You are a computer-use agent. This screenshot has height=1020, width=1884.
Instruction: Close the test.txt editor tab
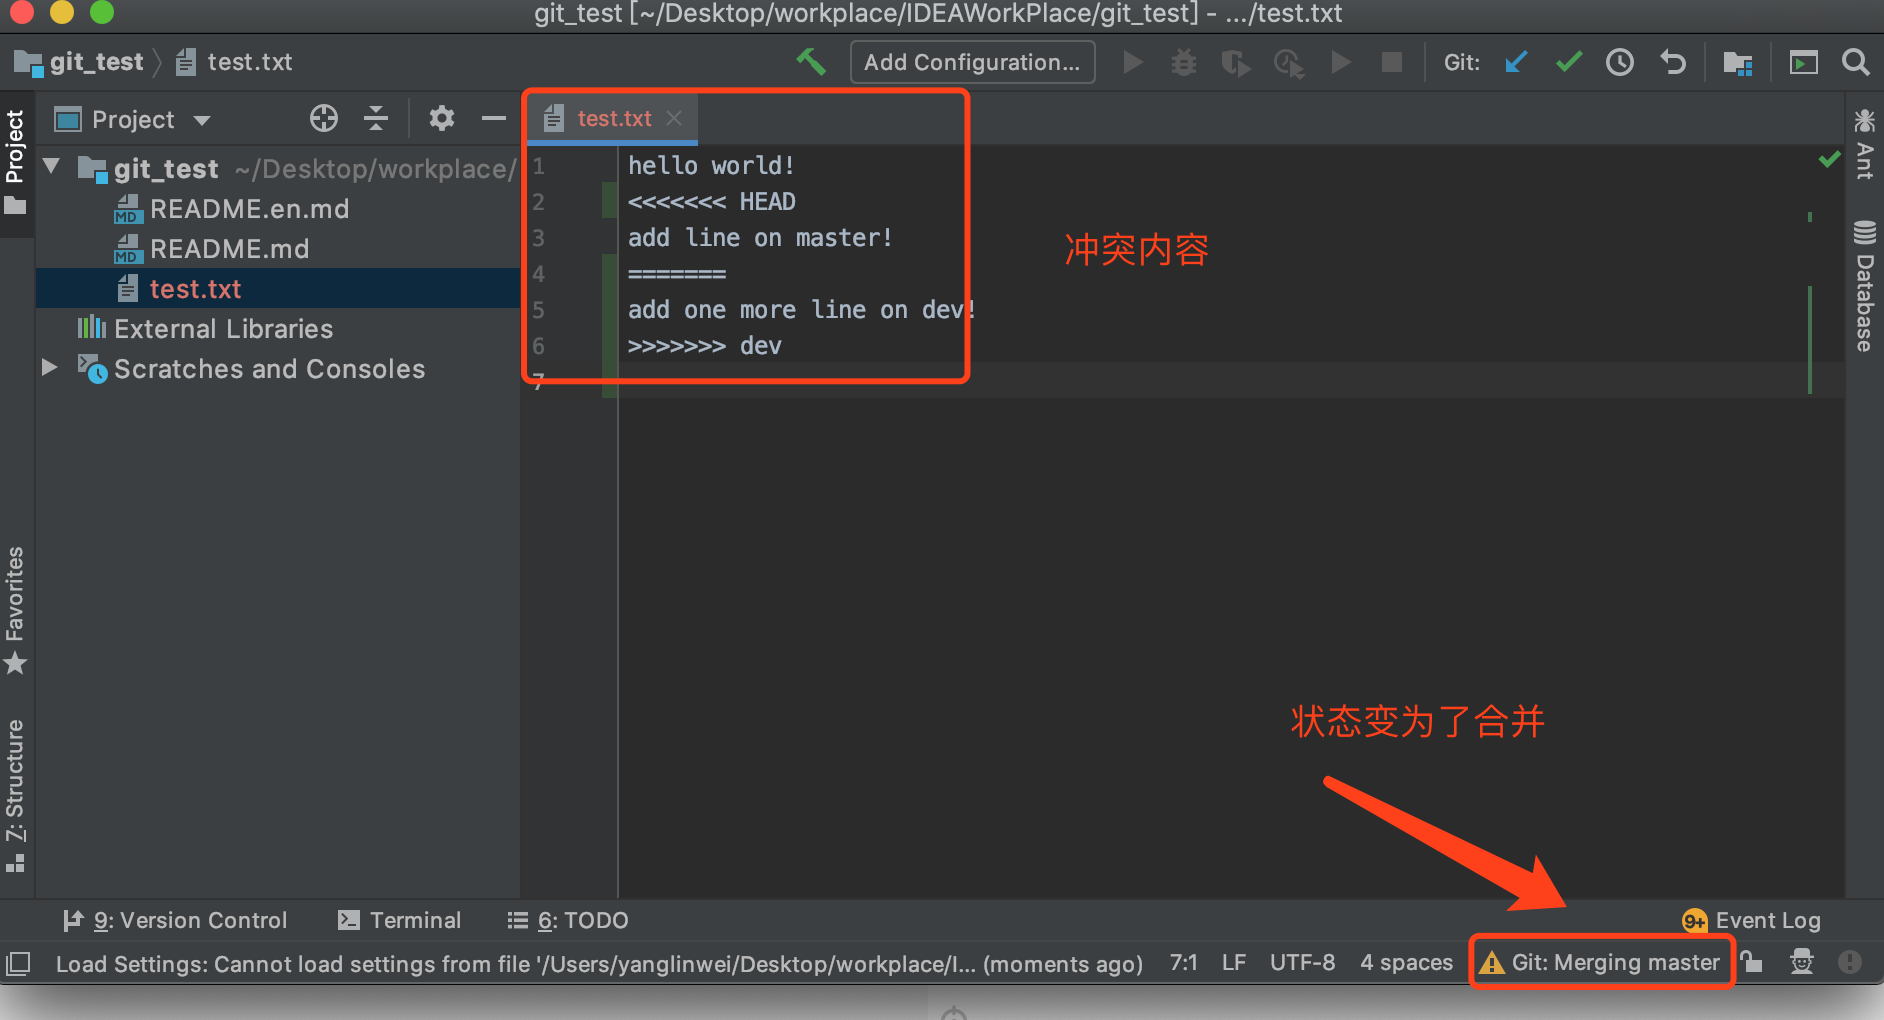tap(675, 118)
